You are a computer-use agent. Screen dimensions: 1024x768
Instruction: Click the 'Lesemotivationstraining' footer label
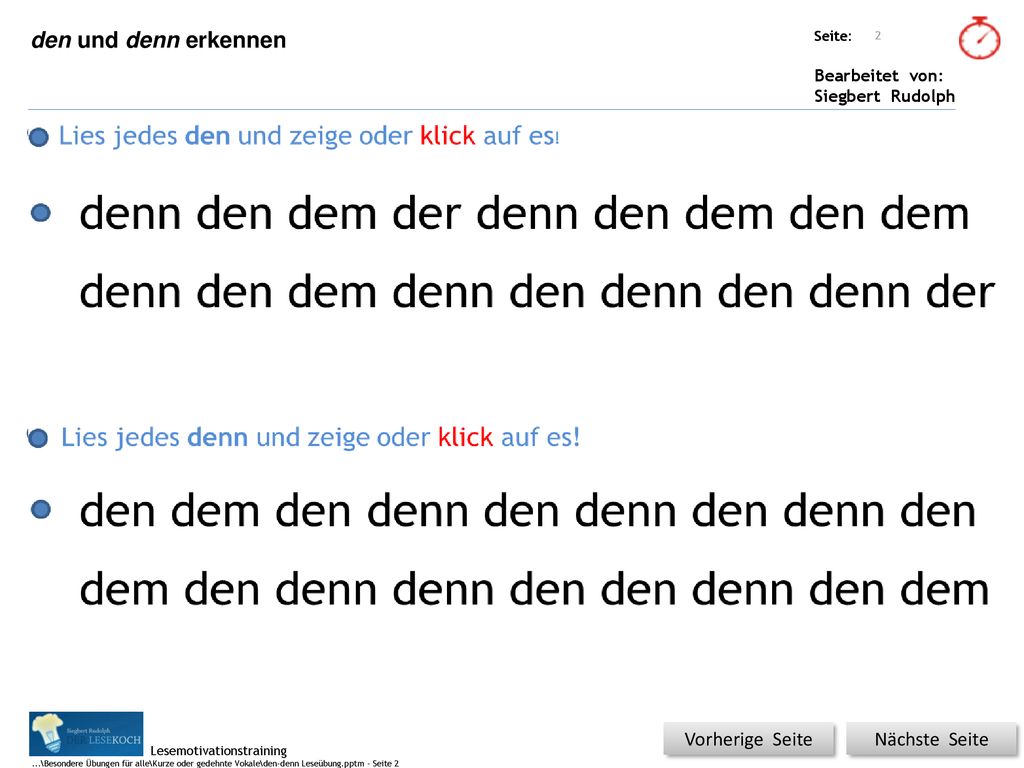[x=219, y=750]
